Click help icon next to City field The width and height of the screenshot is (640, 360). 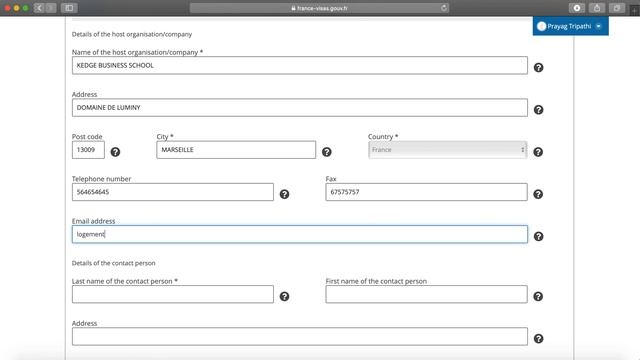pyautogui.click(x=327, y=152)
